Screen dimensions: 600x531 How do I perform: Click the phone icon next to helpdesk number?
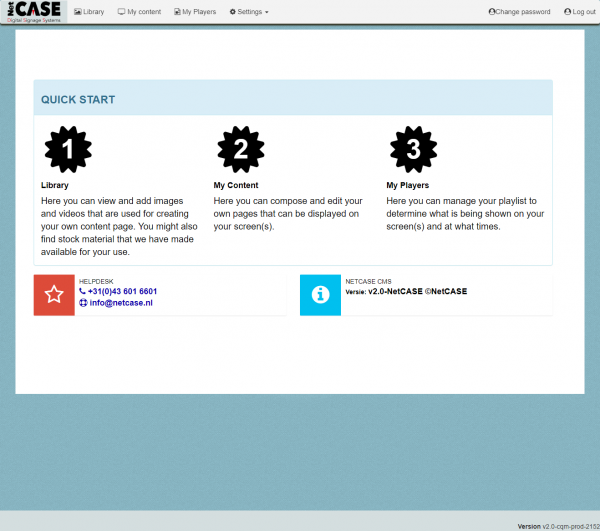click(82, 291)
